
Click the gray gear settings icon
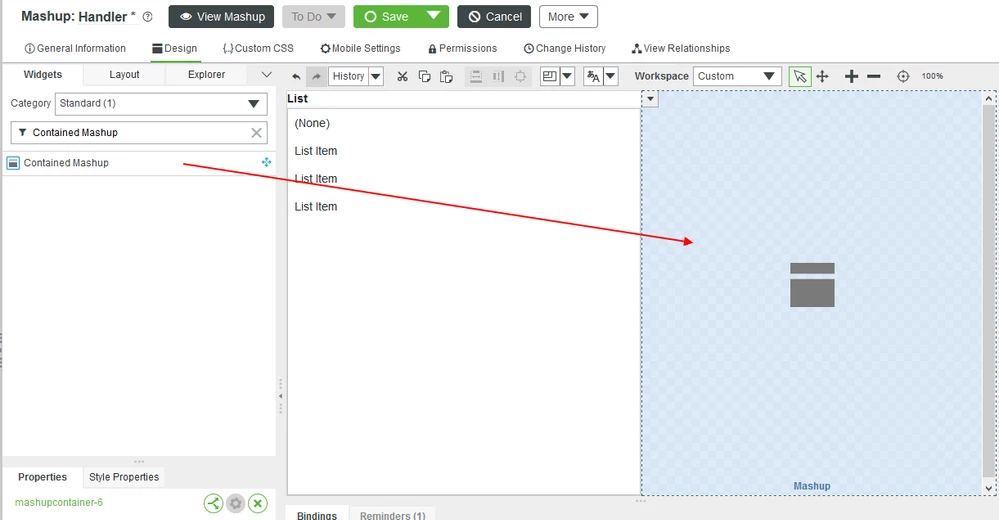coord(236,503)
